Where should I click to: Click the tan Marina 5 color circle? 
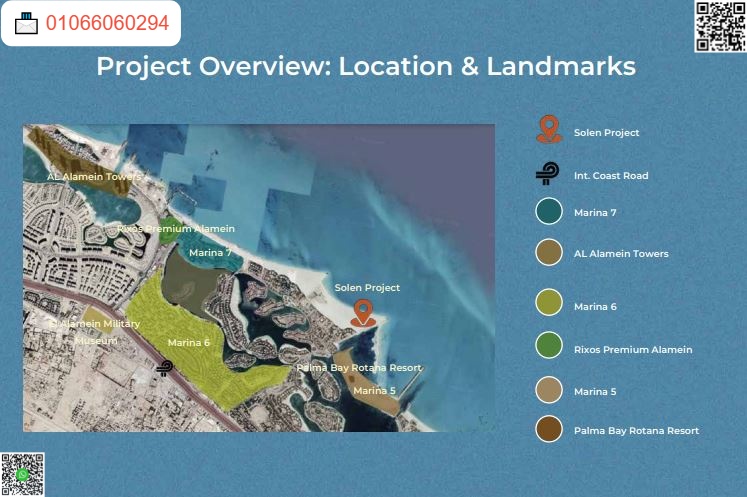click(x=549, y=390)
